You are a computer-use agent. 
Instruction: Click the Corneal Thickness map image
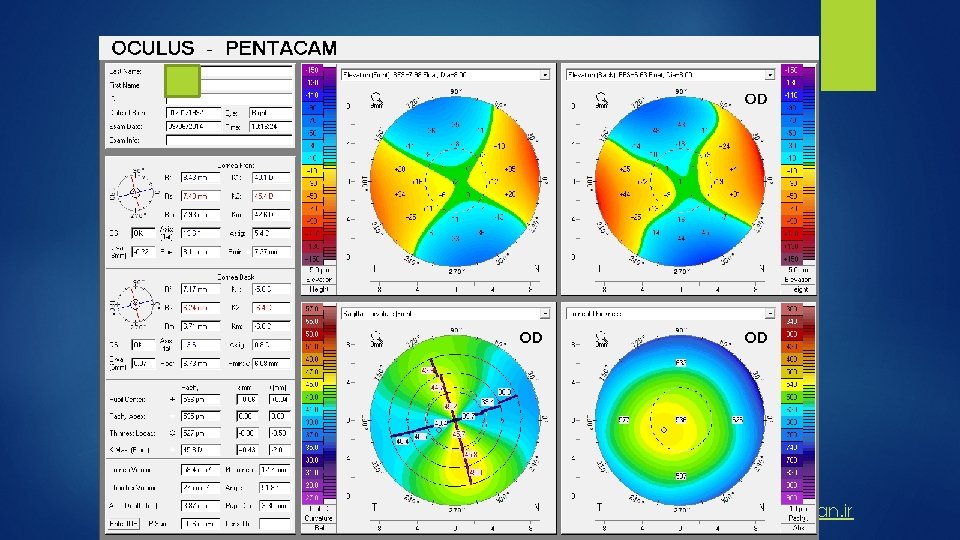pos(680,420)
